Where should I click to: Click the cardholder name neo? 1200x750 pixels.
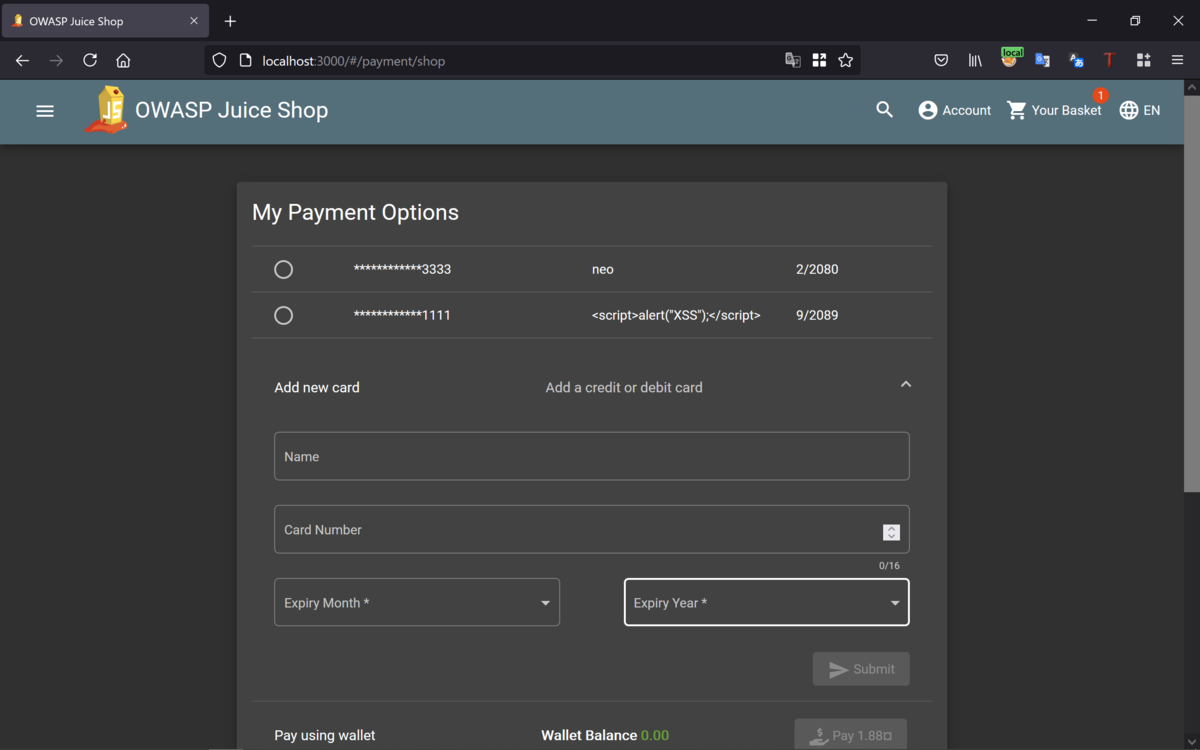(603, 269)
